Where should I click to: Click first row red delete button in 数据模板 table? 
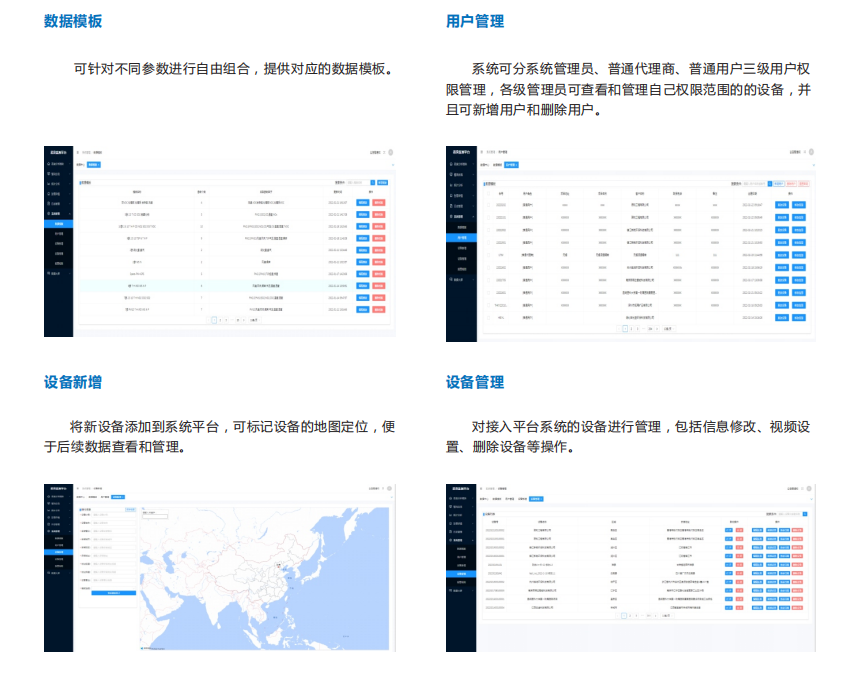coord(379,203)
